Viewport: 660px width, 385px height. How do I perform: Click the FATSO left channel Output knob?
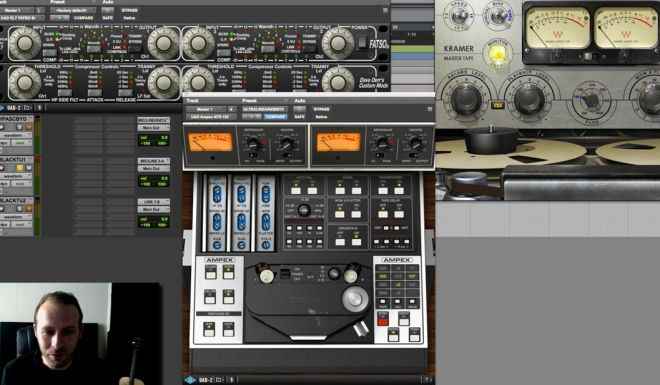(163, 43)
